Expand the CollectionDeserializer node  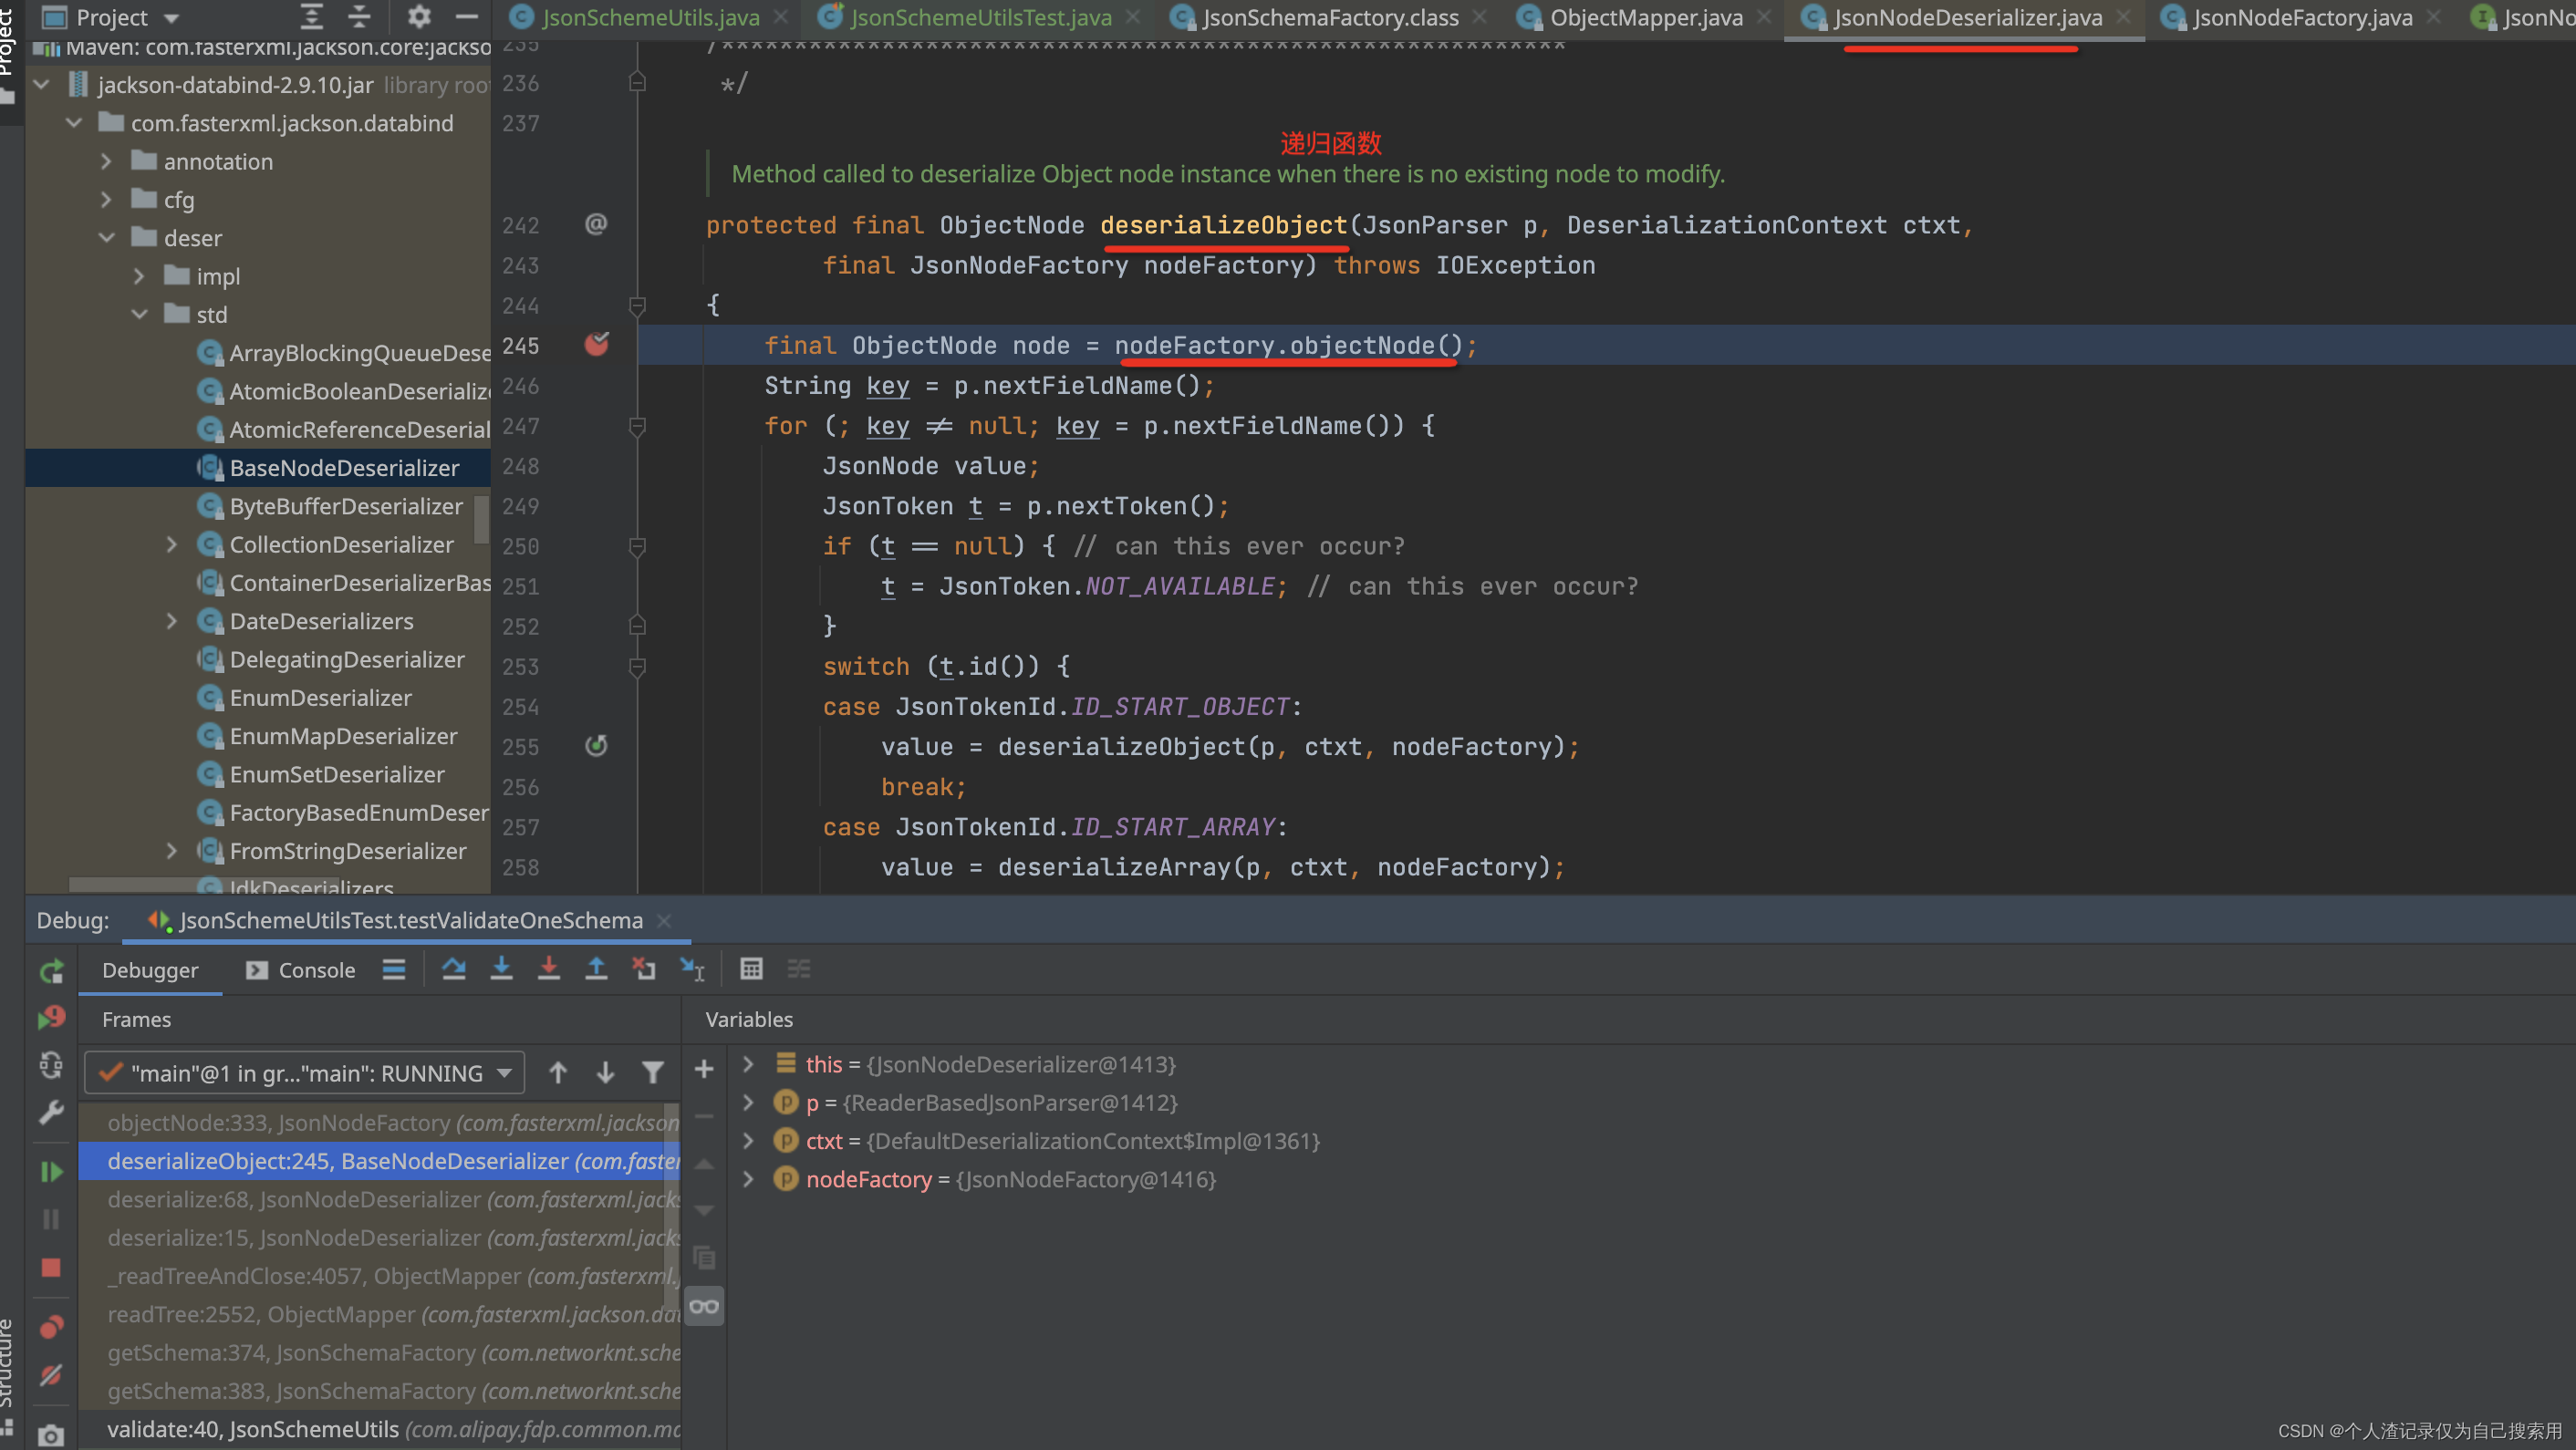click(172, 545)
